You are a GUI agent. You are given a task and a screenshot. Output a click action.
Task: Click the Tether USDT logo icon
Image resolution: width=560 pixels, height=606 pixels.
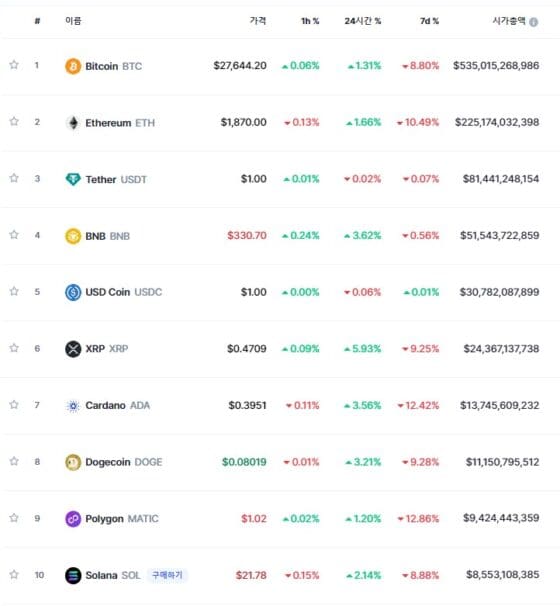point(73,179)
